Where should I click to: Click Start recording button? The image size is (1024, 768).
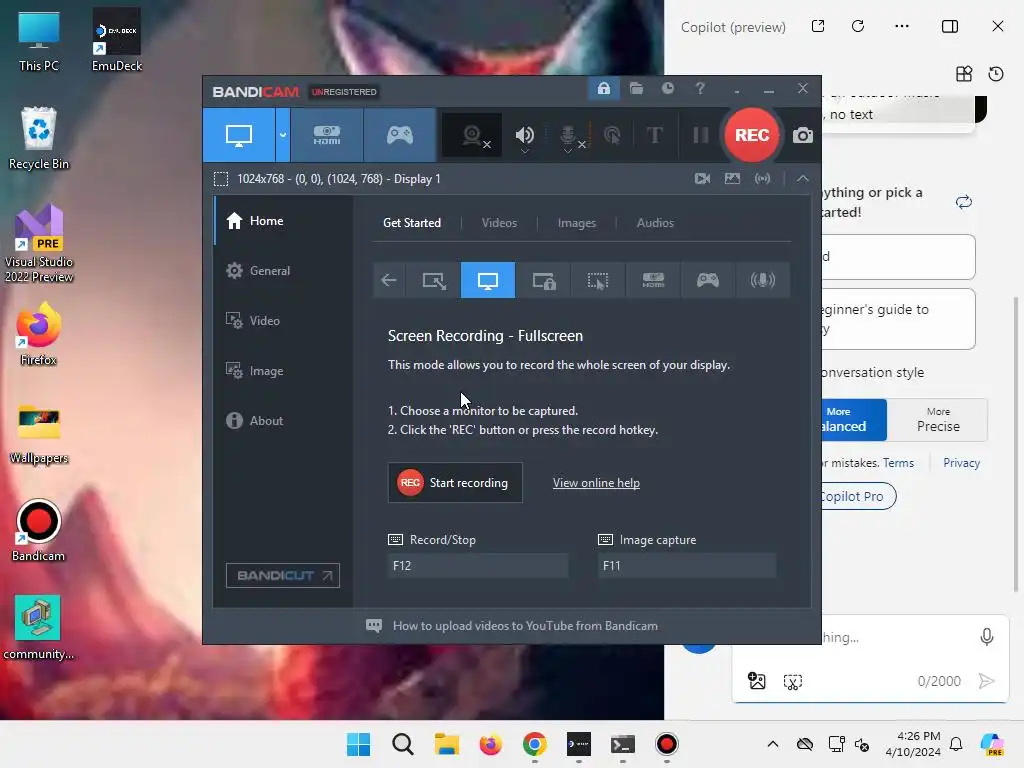pyautogui.click(x=455, y=483)
